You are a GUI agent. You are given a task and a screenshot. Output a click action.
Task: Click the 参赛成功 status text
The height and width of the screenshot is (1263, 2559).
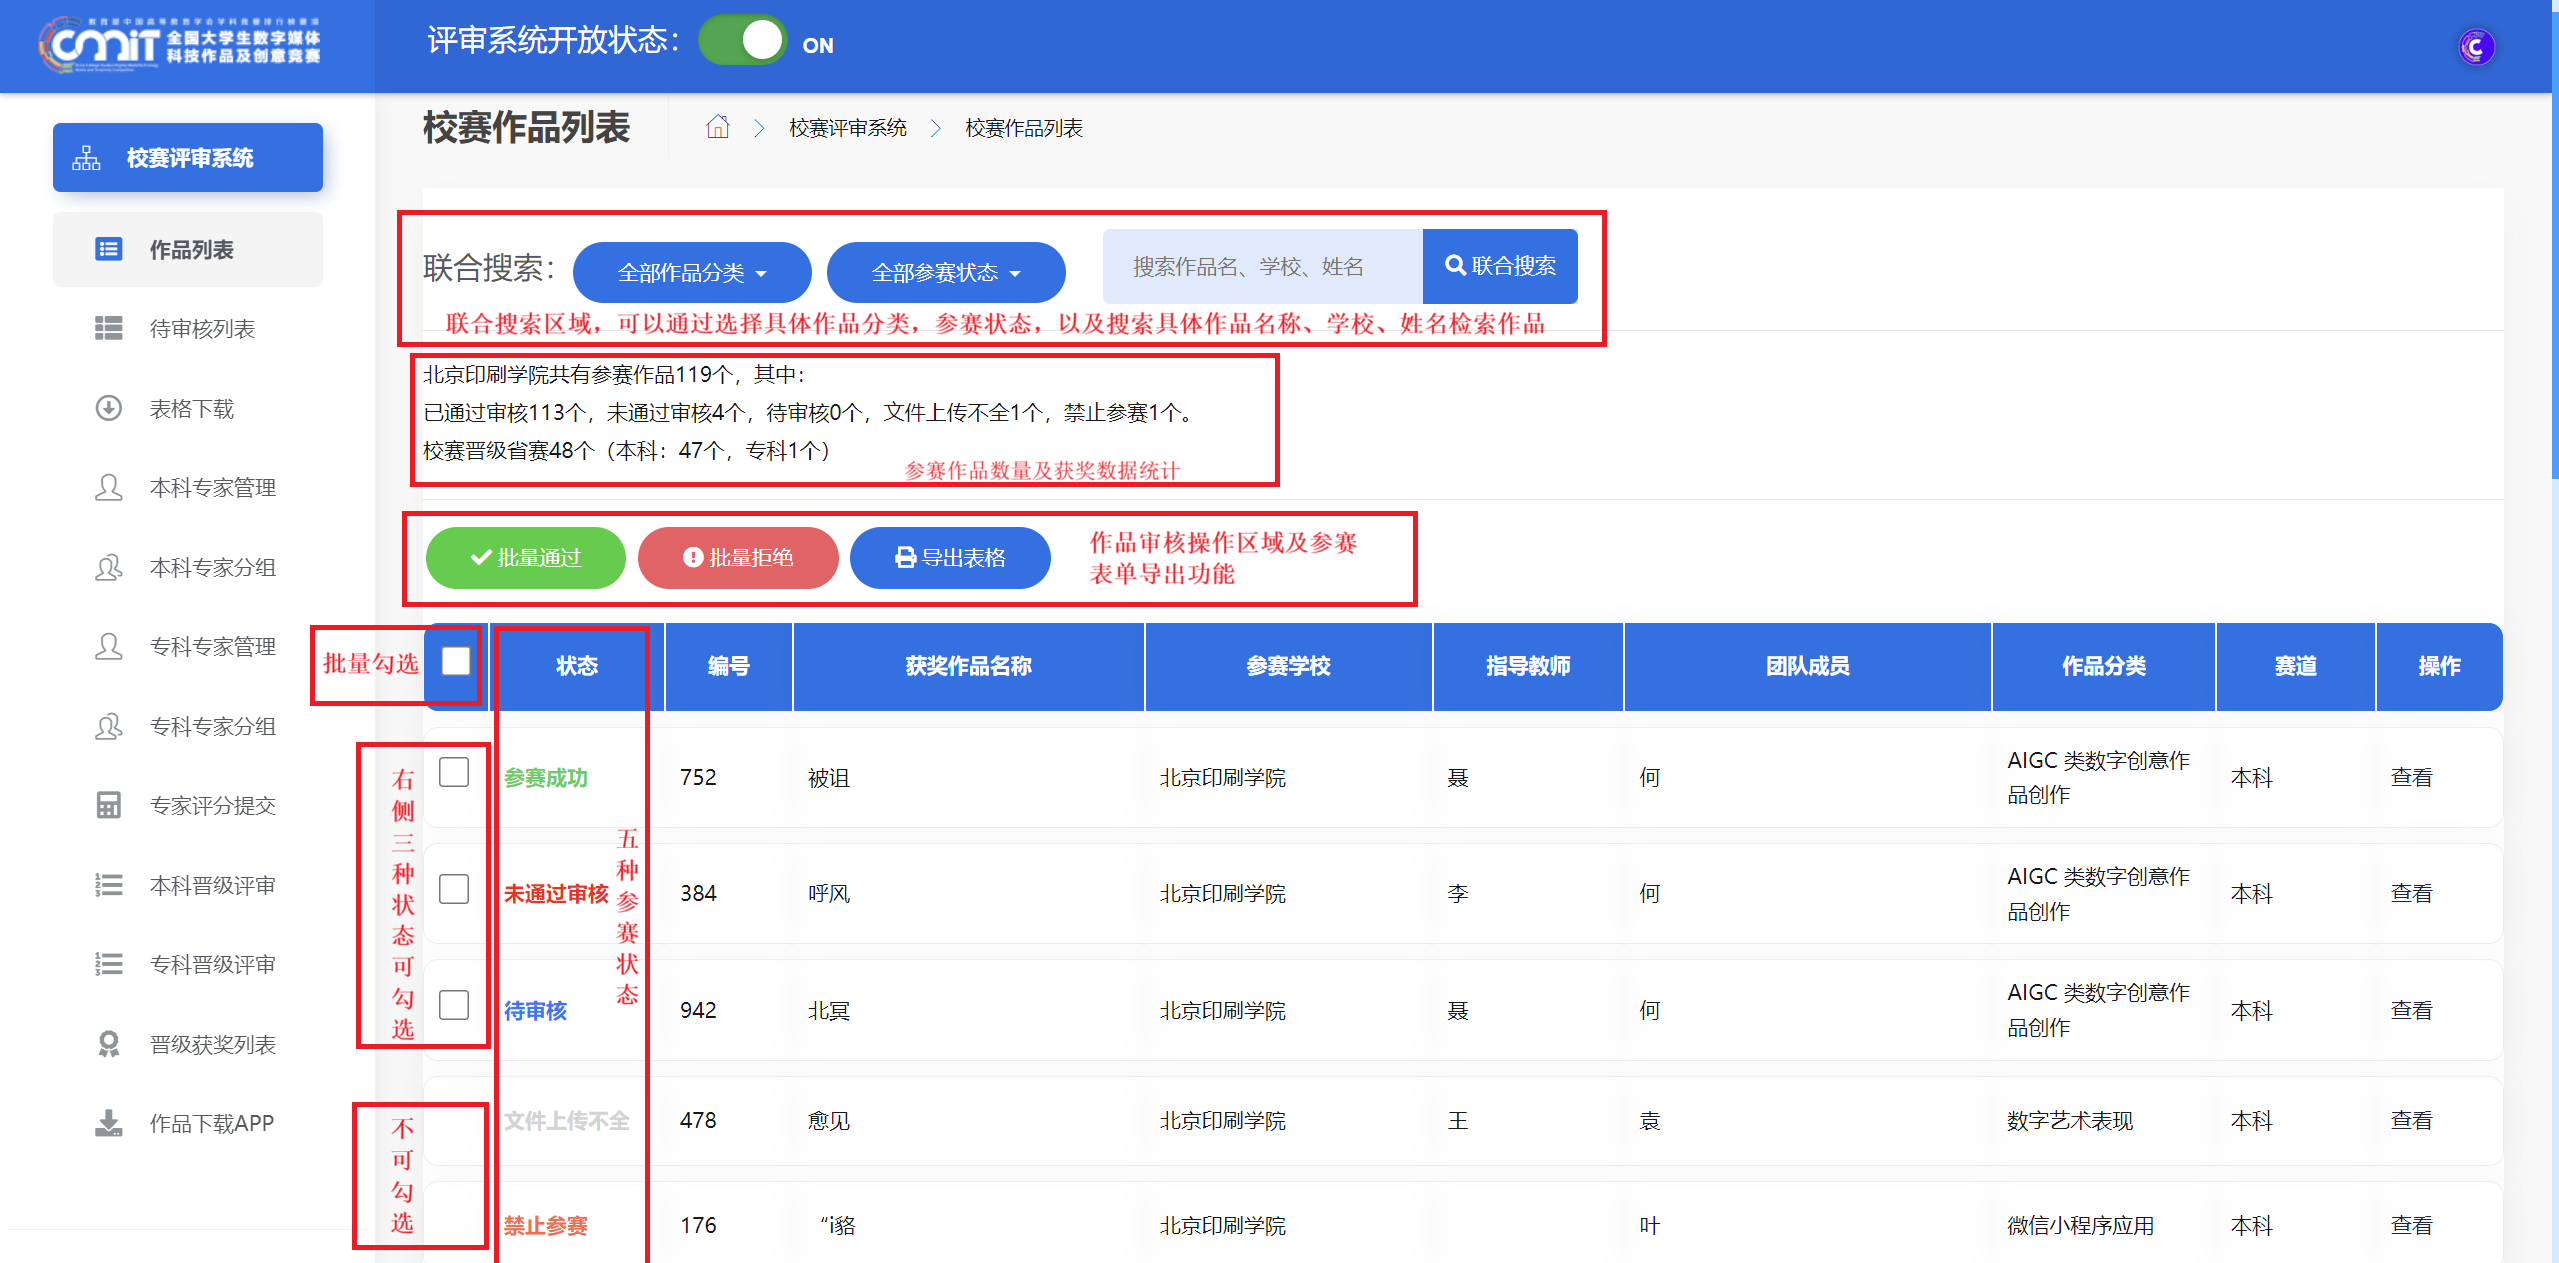coord(545,777)
